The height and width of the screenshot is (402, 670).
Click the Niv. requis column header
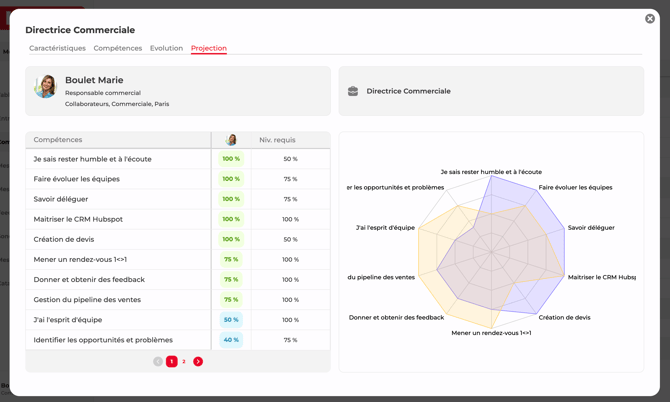coord(277,140)
